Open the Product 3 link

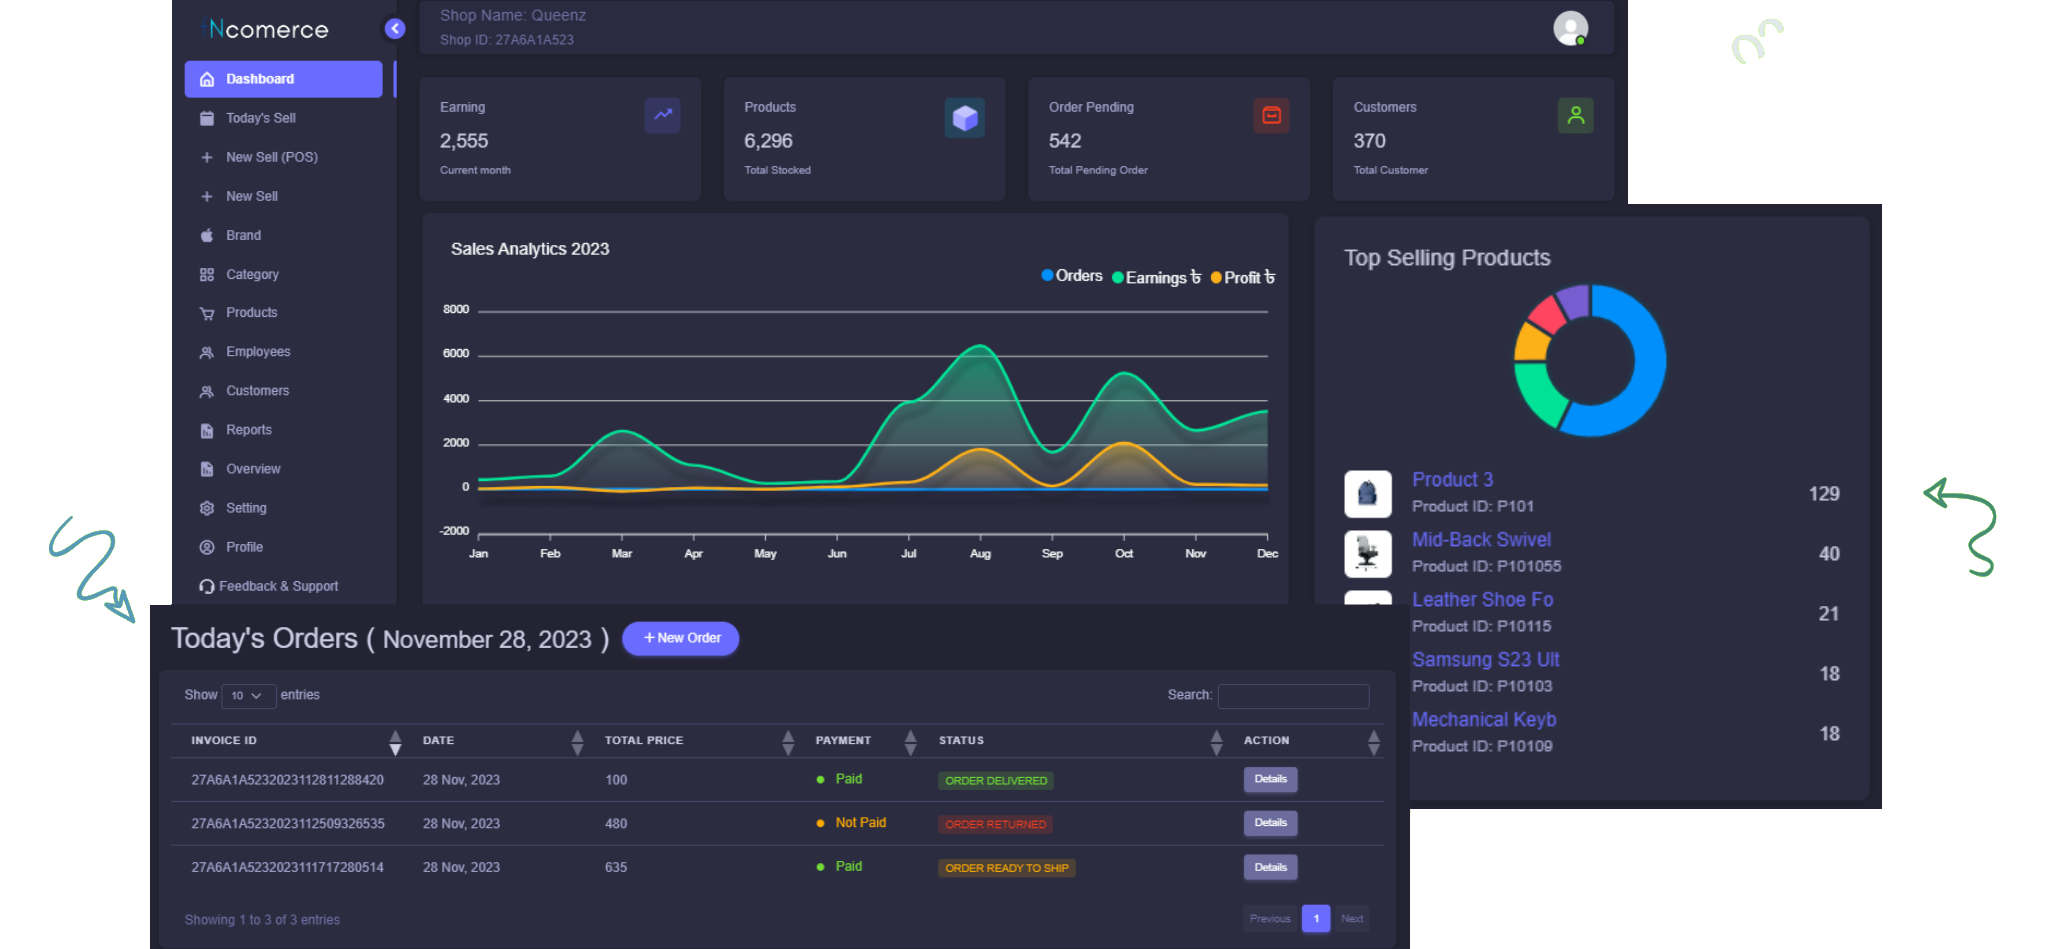(1452, 480)
